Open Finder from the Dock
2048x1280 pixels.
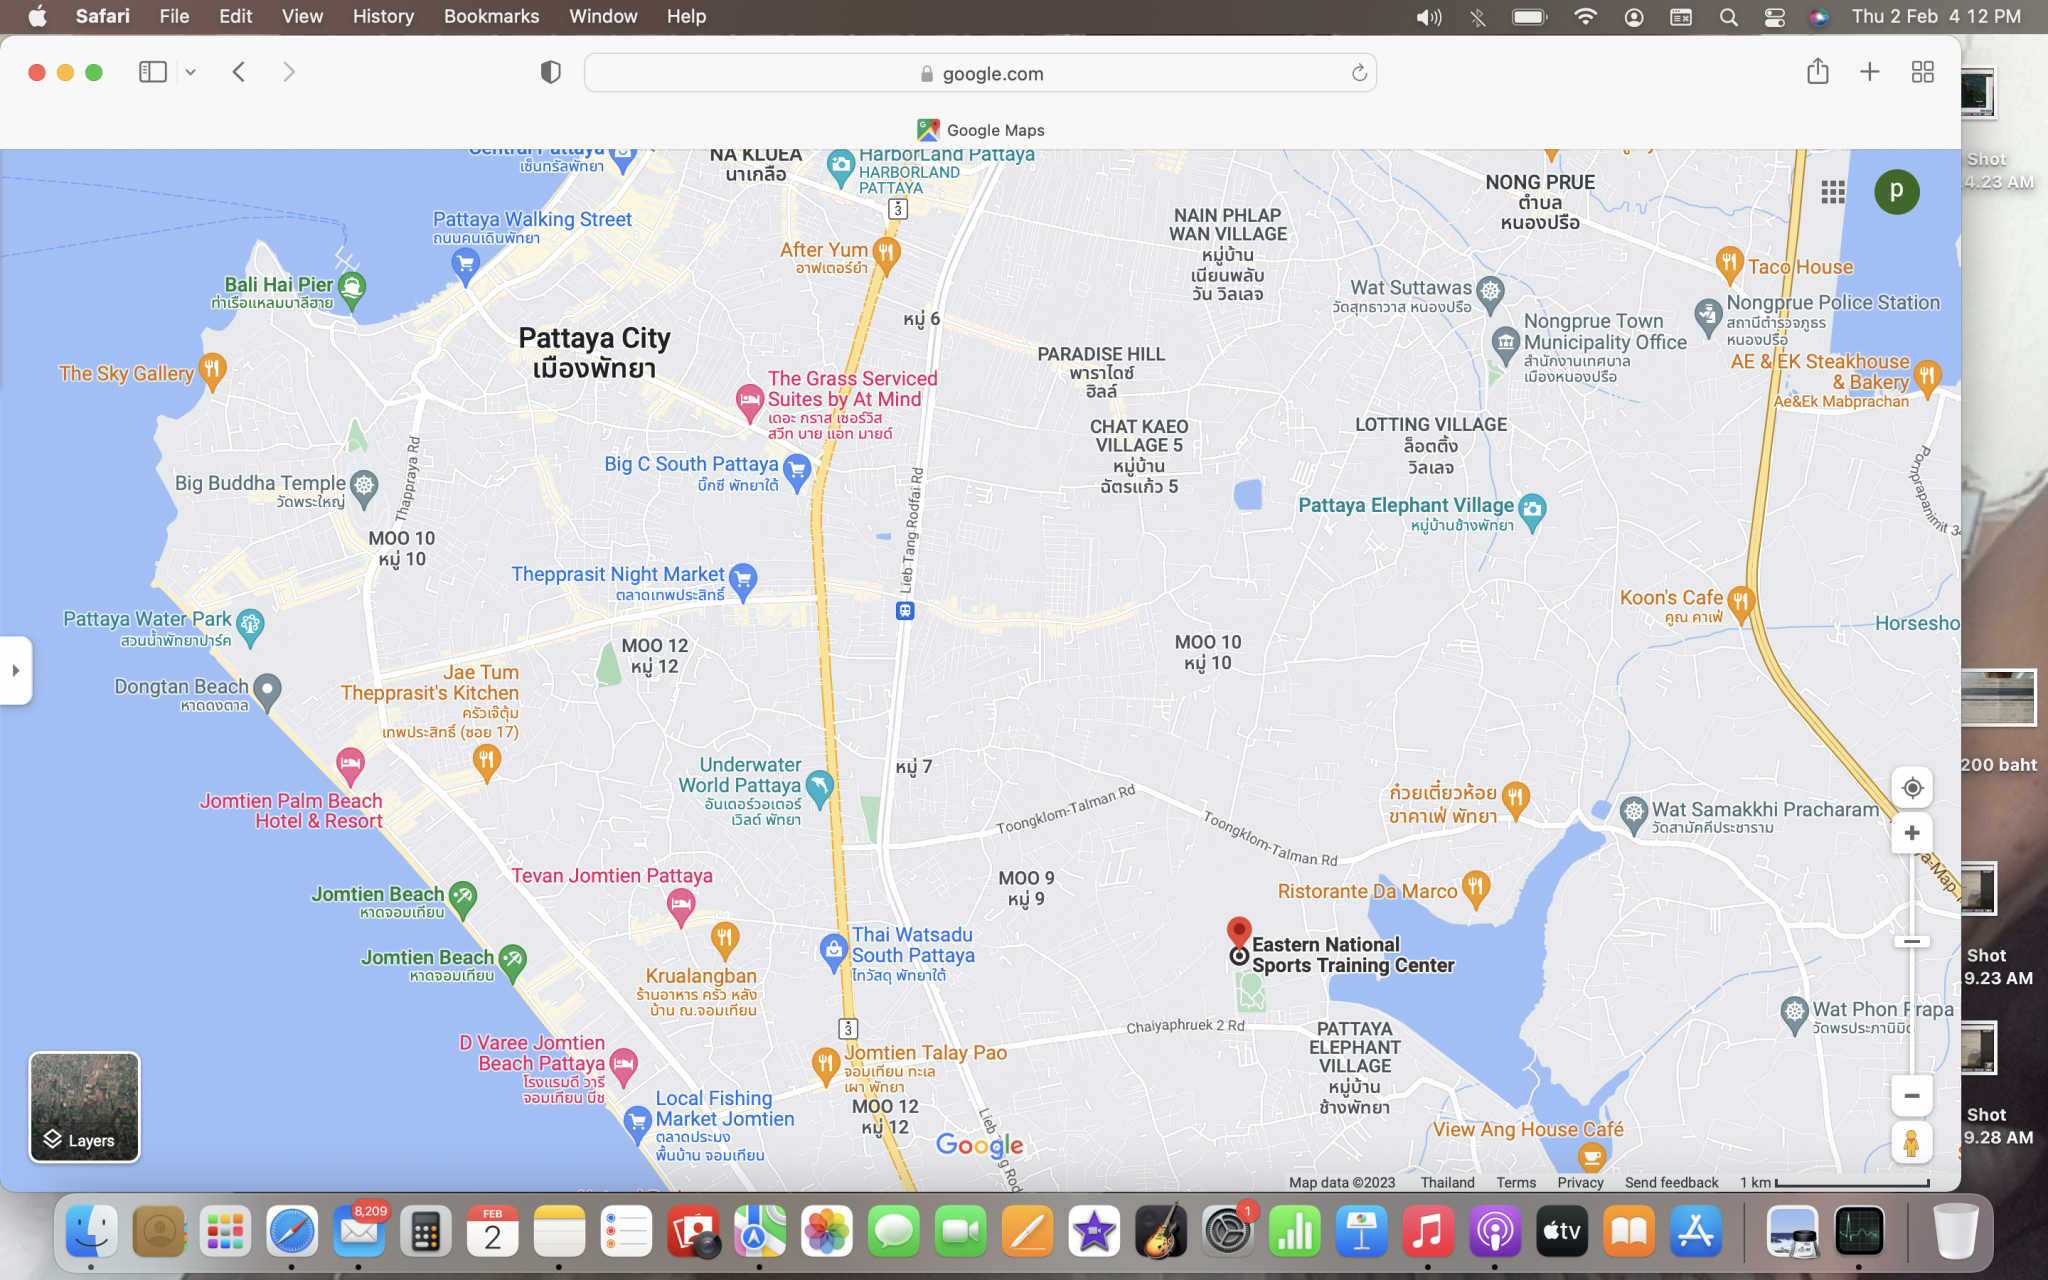click(92, 1231)
